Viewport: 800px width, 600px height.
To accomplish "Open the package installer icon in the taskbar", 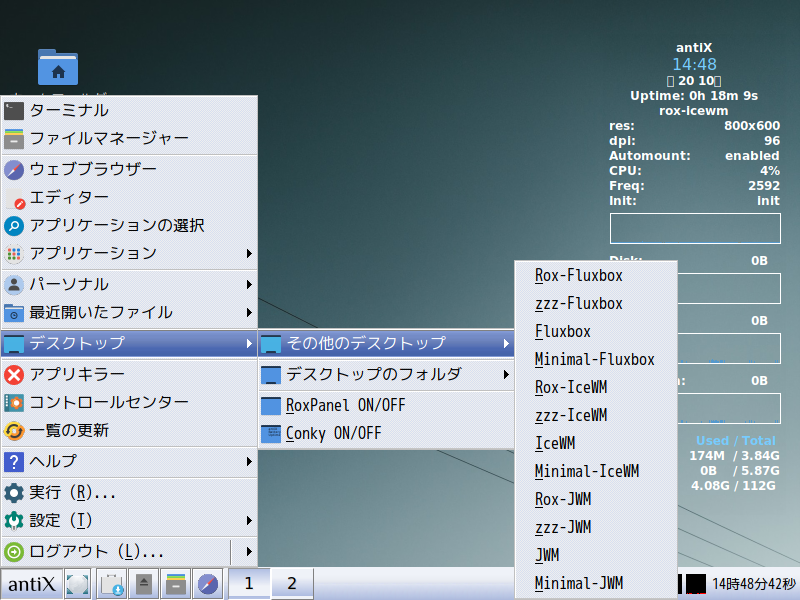I will (111, 584).
